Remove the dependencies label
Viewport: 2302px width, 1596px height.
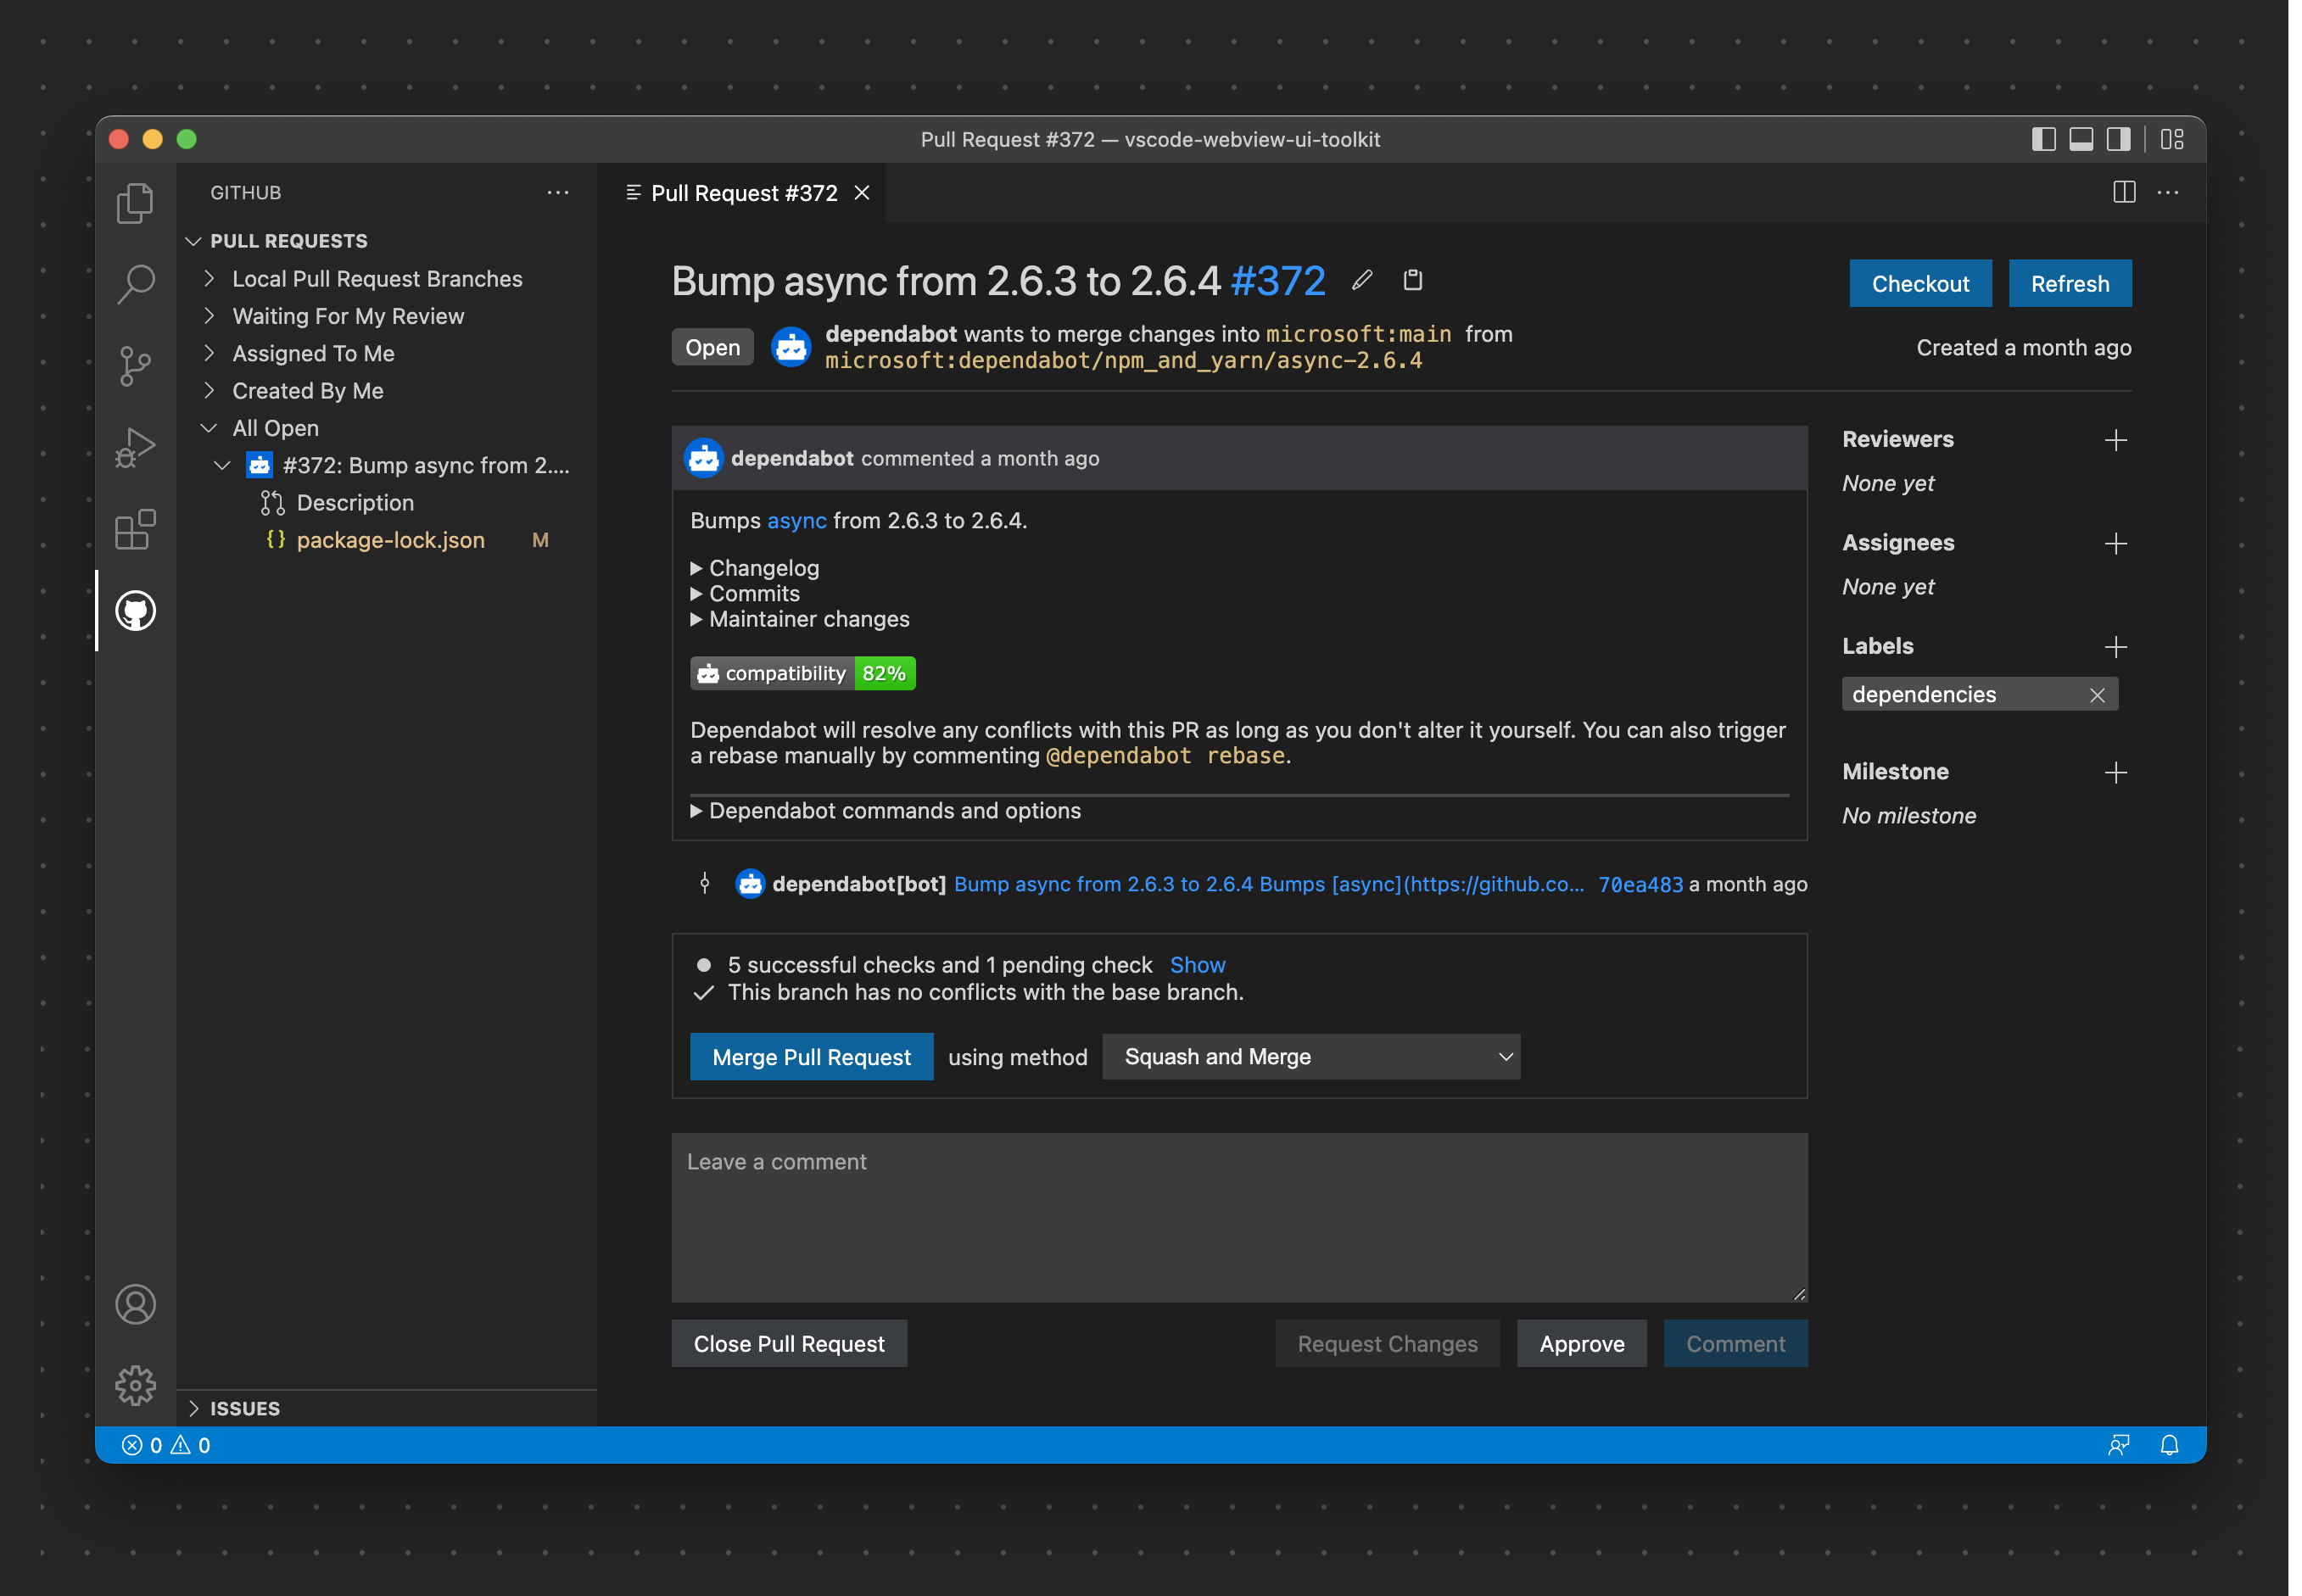click(2096, 694)
